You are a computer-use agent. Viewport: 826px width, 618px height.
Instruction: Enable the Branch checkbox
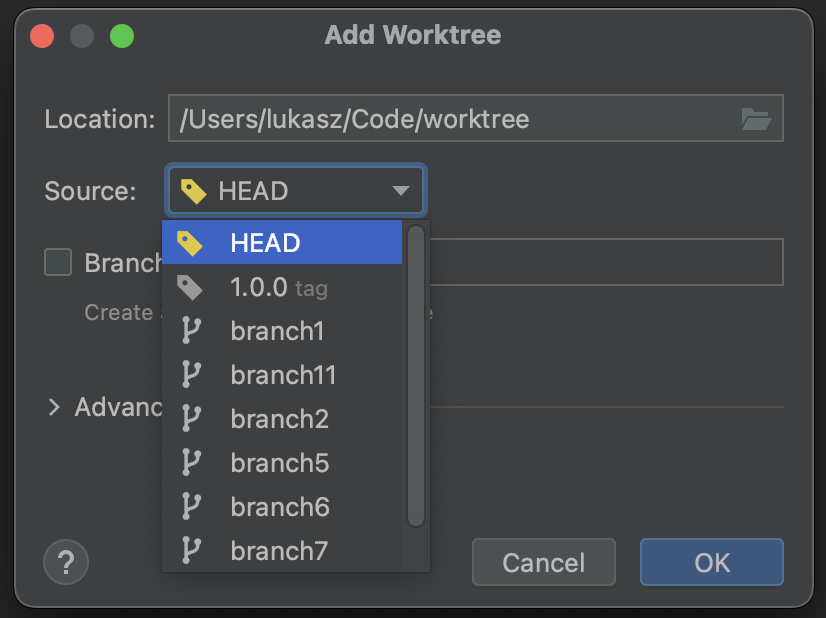point(57,262)
